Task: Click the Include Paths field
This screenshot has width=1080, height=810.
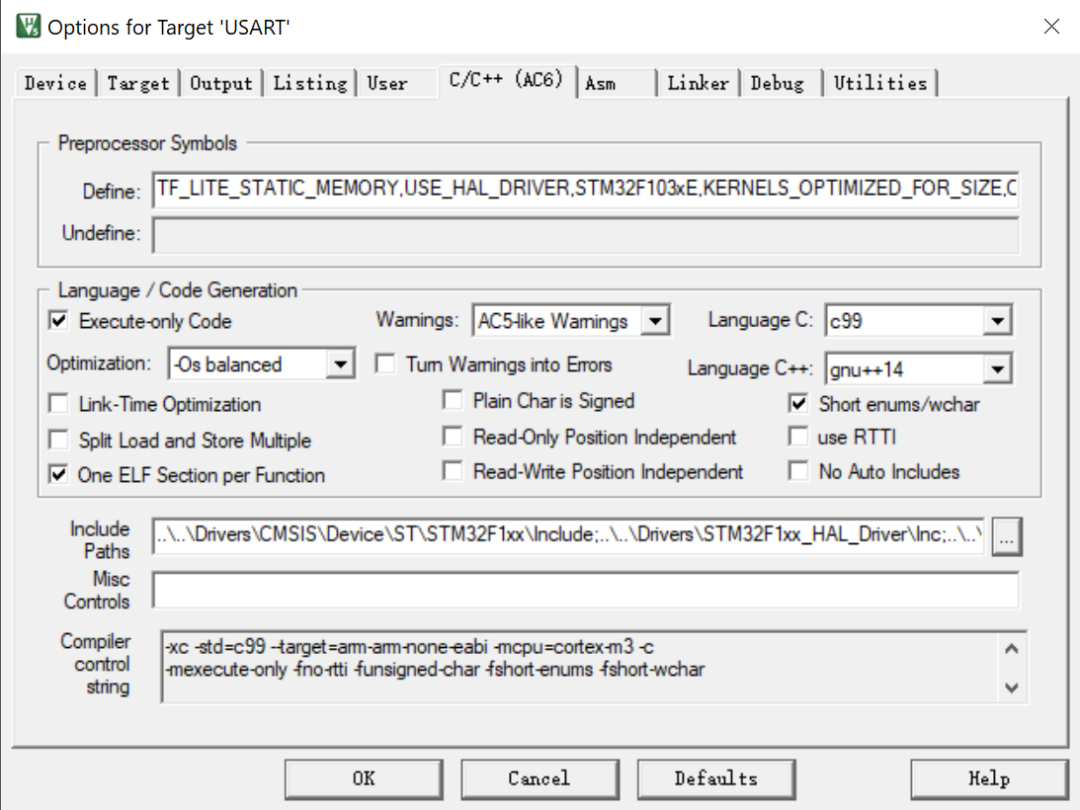Action: 568,535
